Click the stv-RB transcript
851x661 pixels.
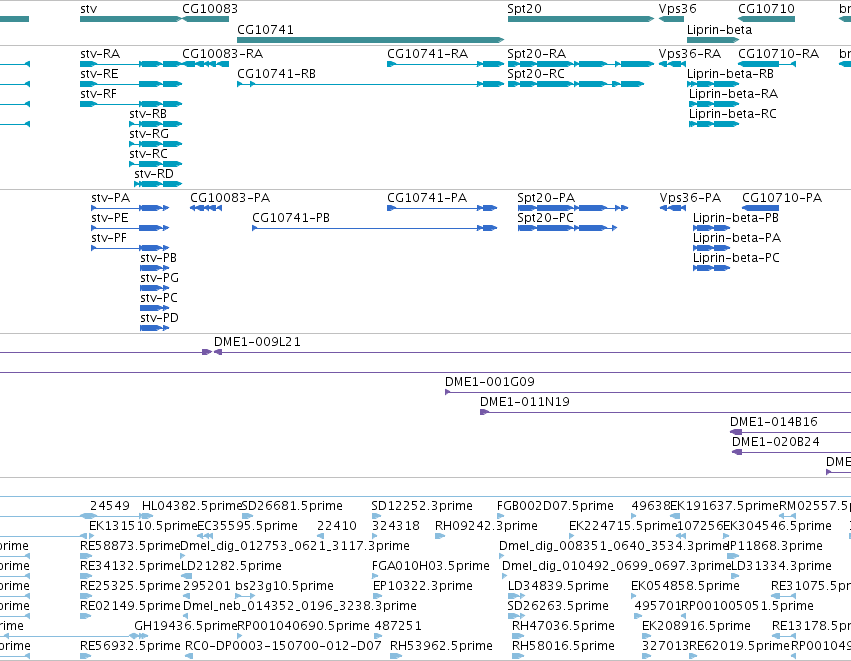click(x=156, y=124)
